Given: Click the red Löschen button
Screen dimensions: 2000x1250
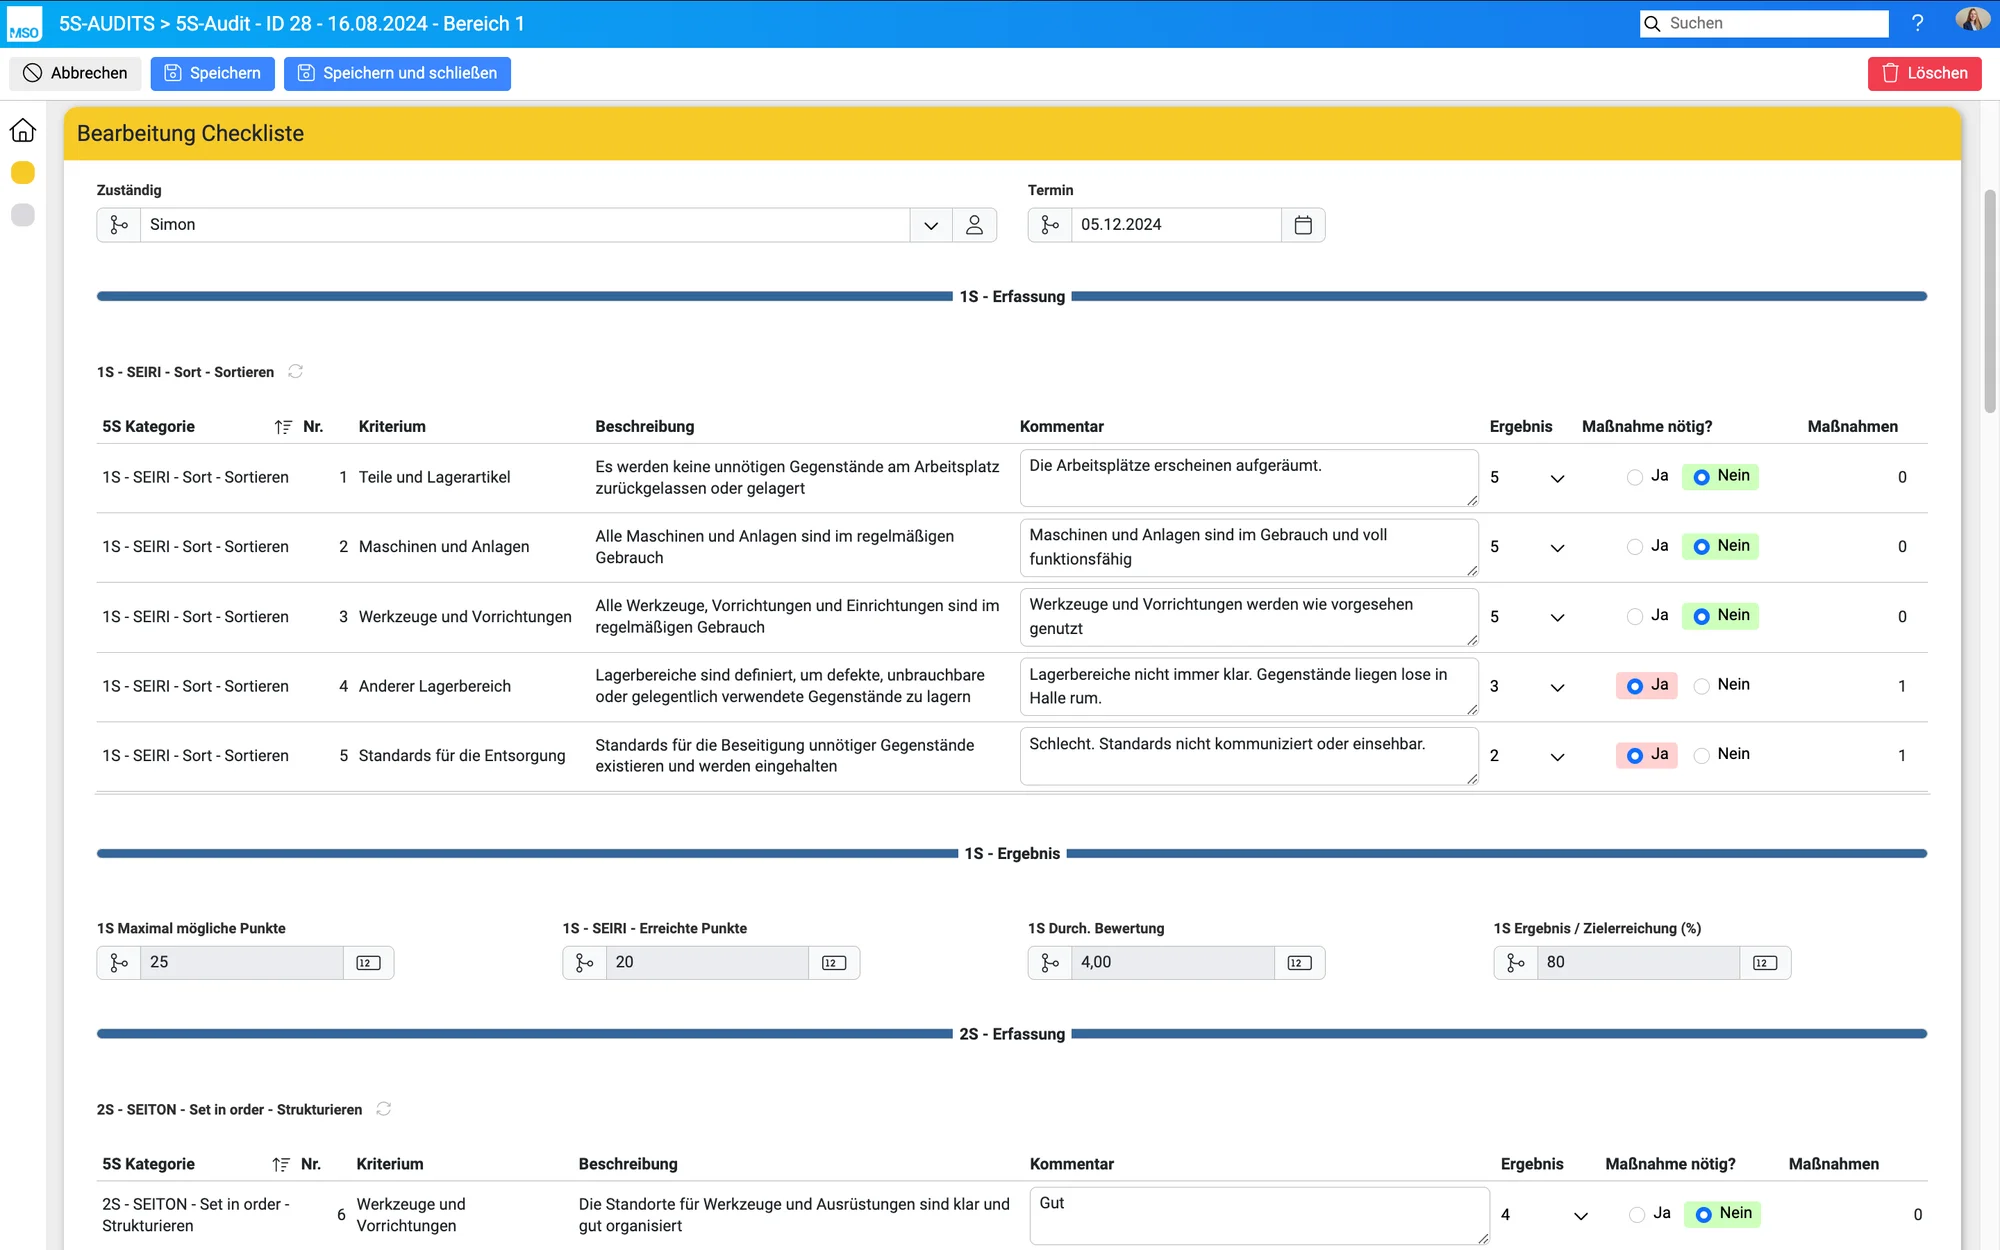Looking at the screenshot, I should click(x=1924, y=73).
